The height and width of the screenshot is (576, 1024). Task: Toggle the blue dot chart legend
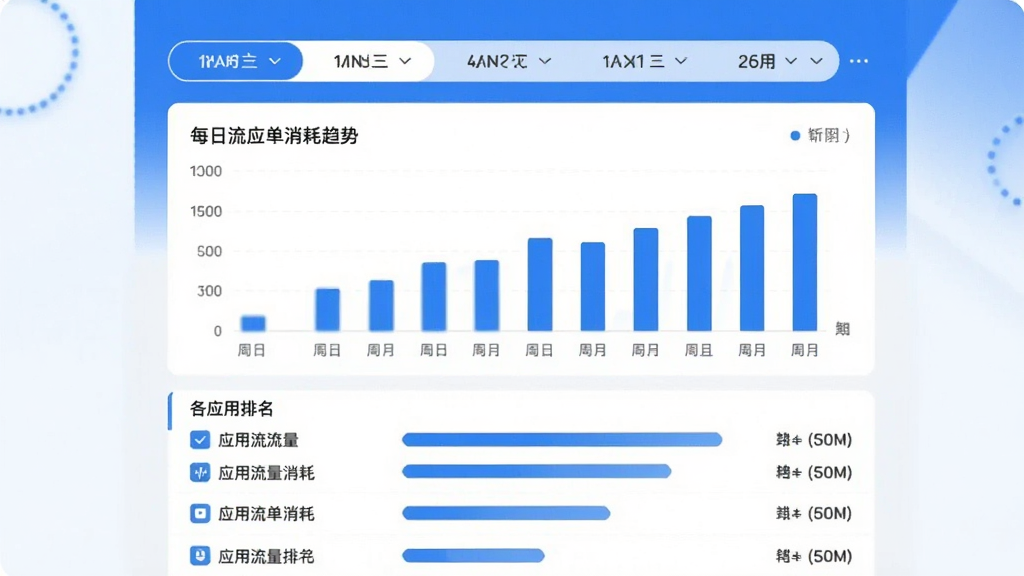(820, 136)
